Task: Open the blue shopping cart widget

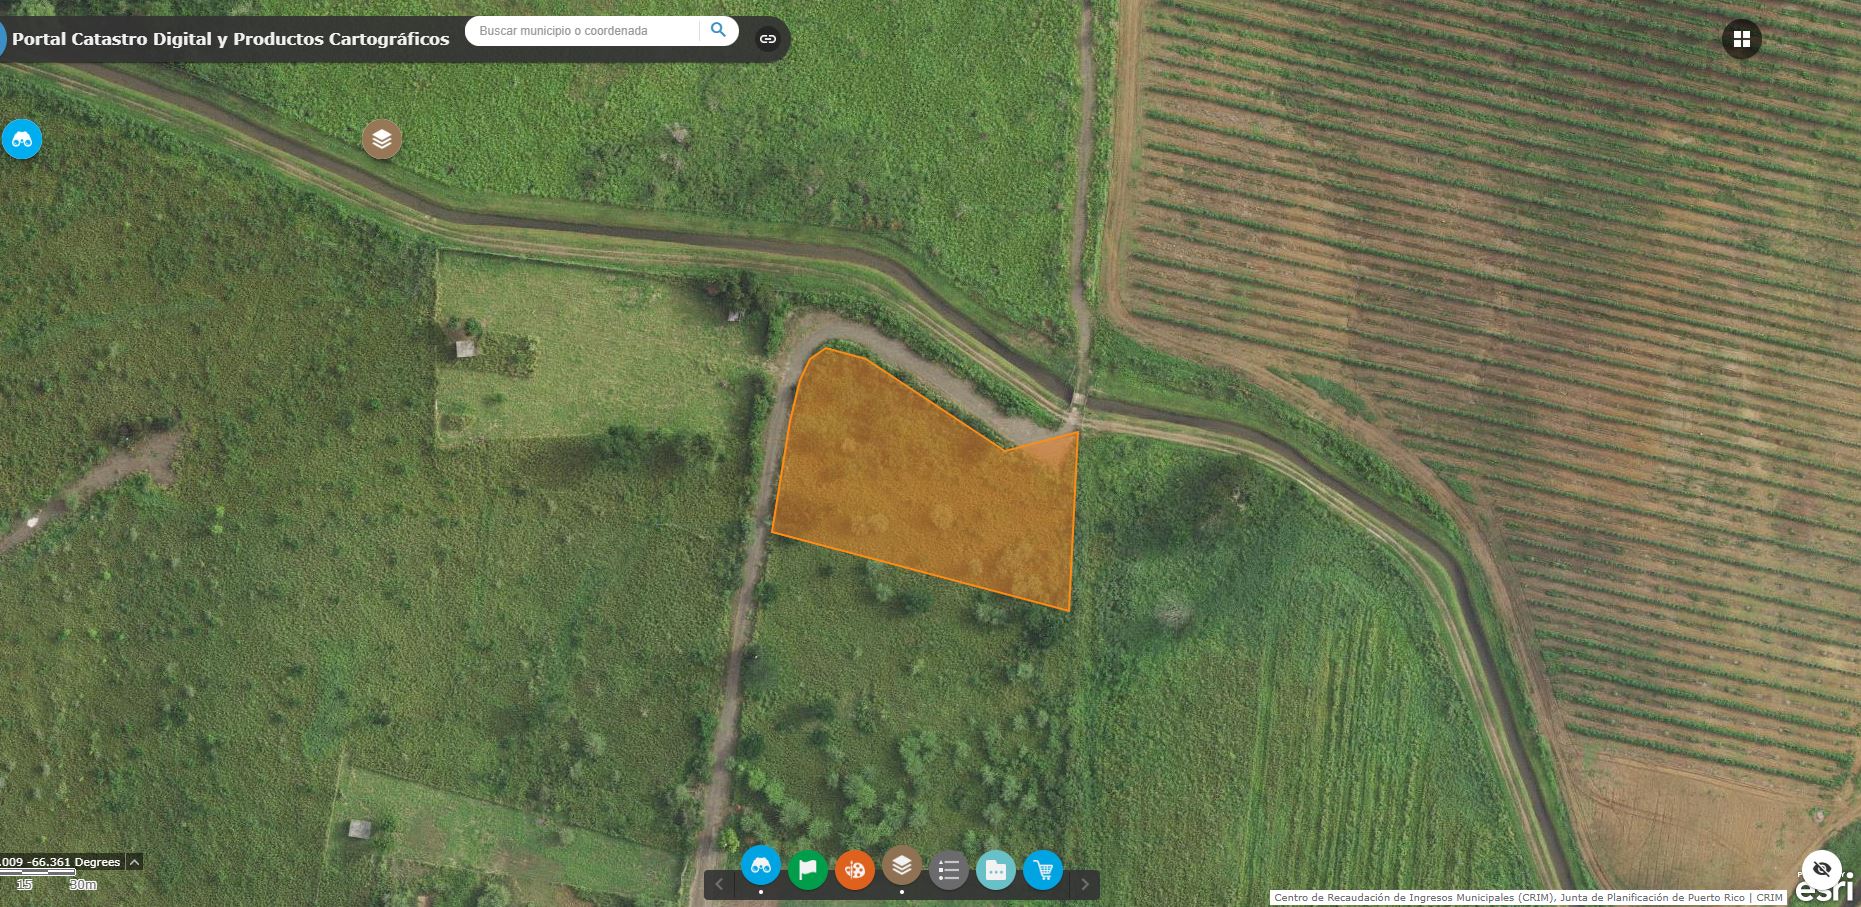Action: 1043,870
